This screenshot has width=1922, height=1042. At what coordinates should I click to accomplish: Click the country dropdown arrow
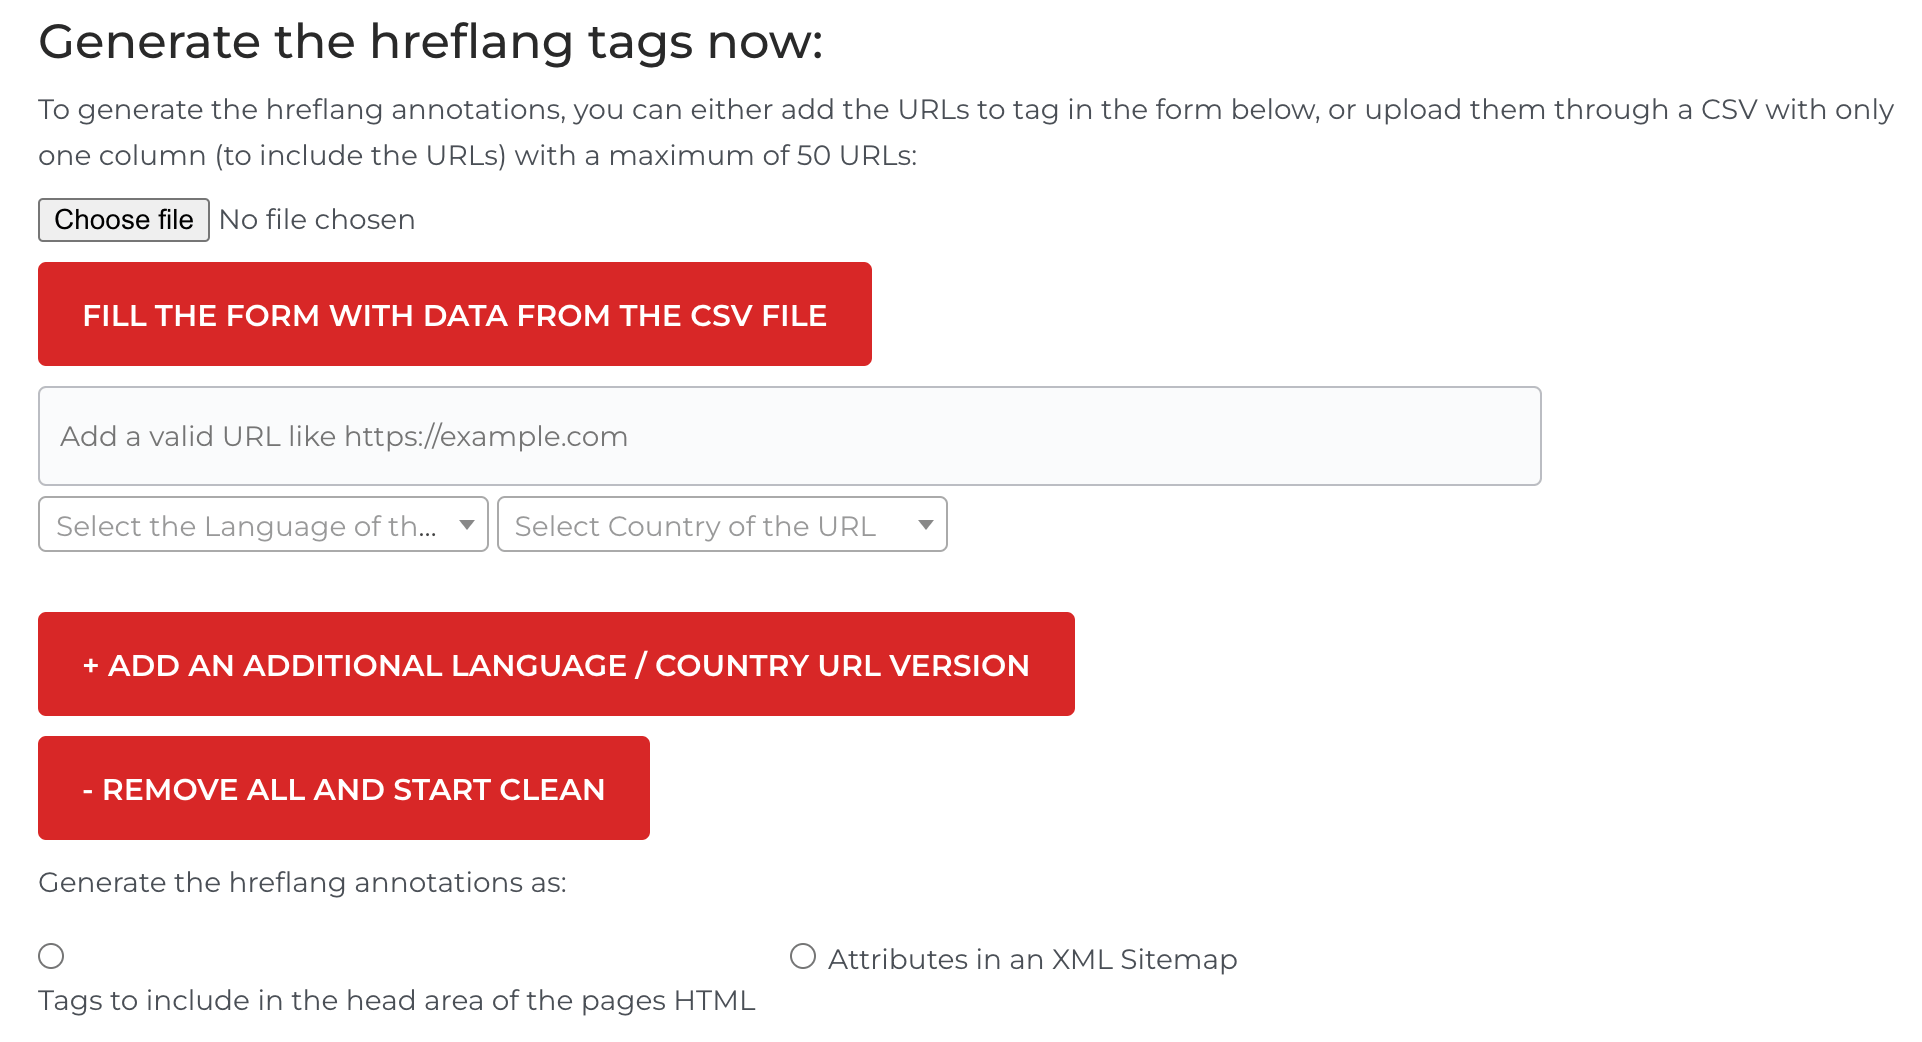click(924, 524)
